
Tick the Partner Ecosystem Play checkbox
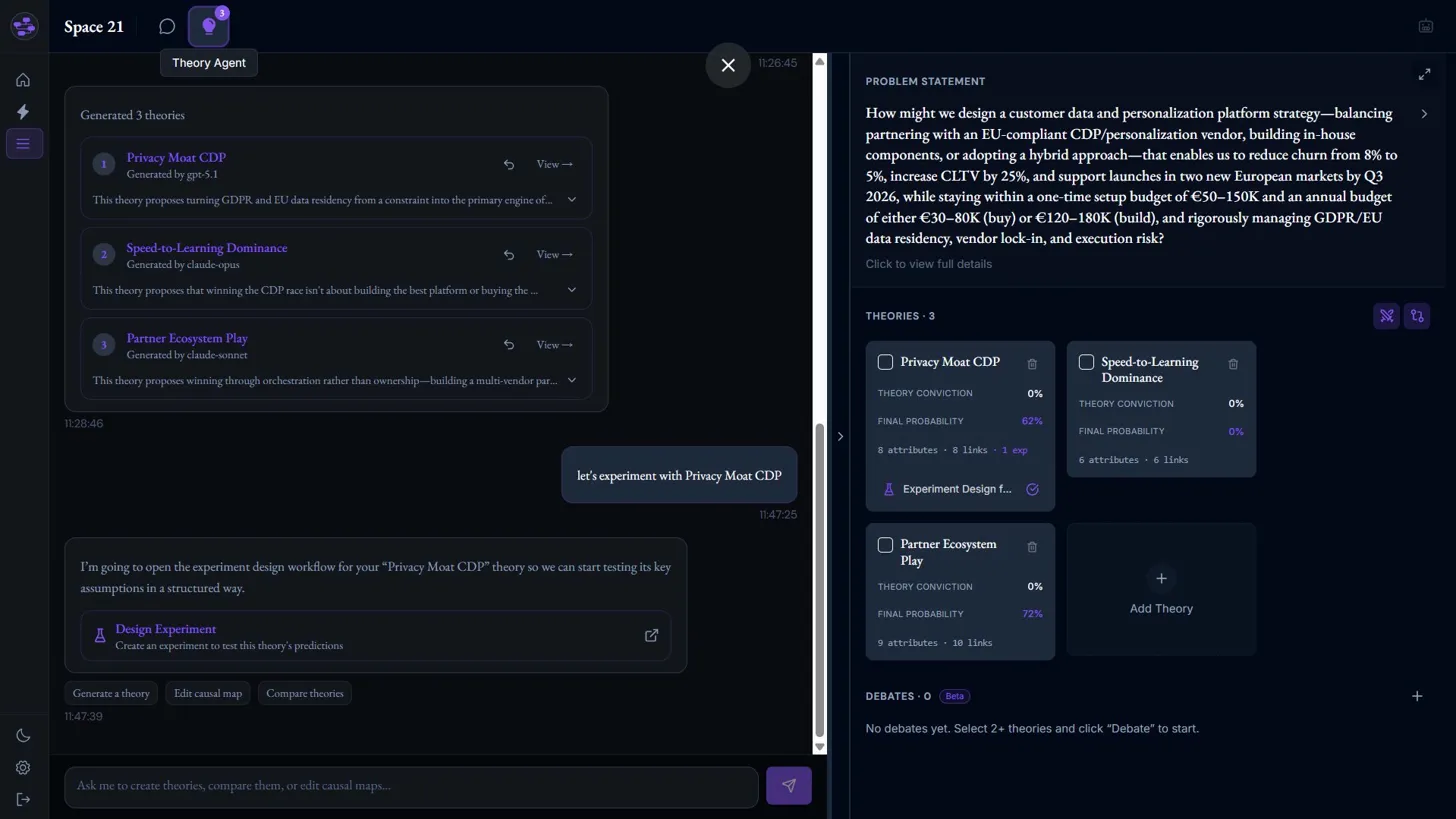885,545
